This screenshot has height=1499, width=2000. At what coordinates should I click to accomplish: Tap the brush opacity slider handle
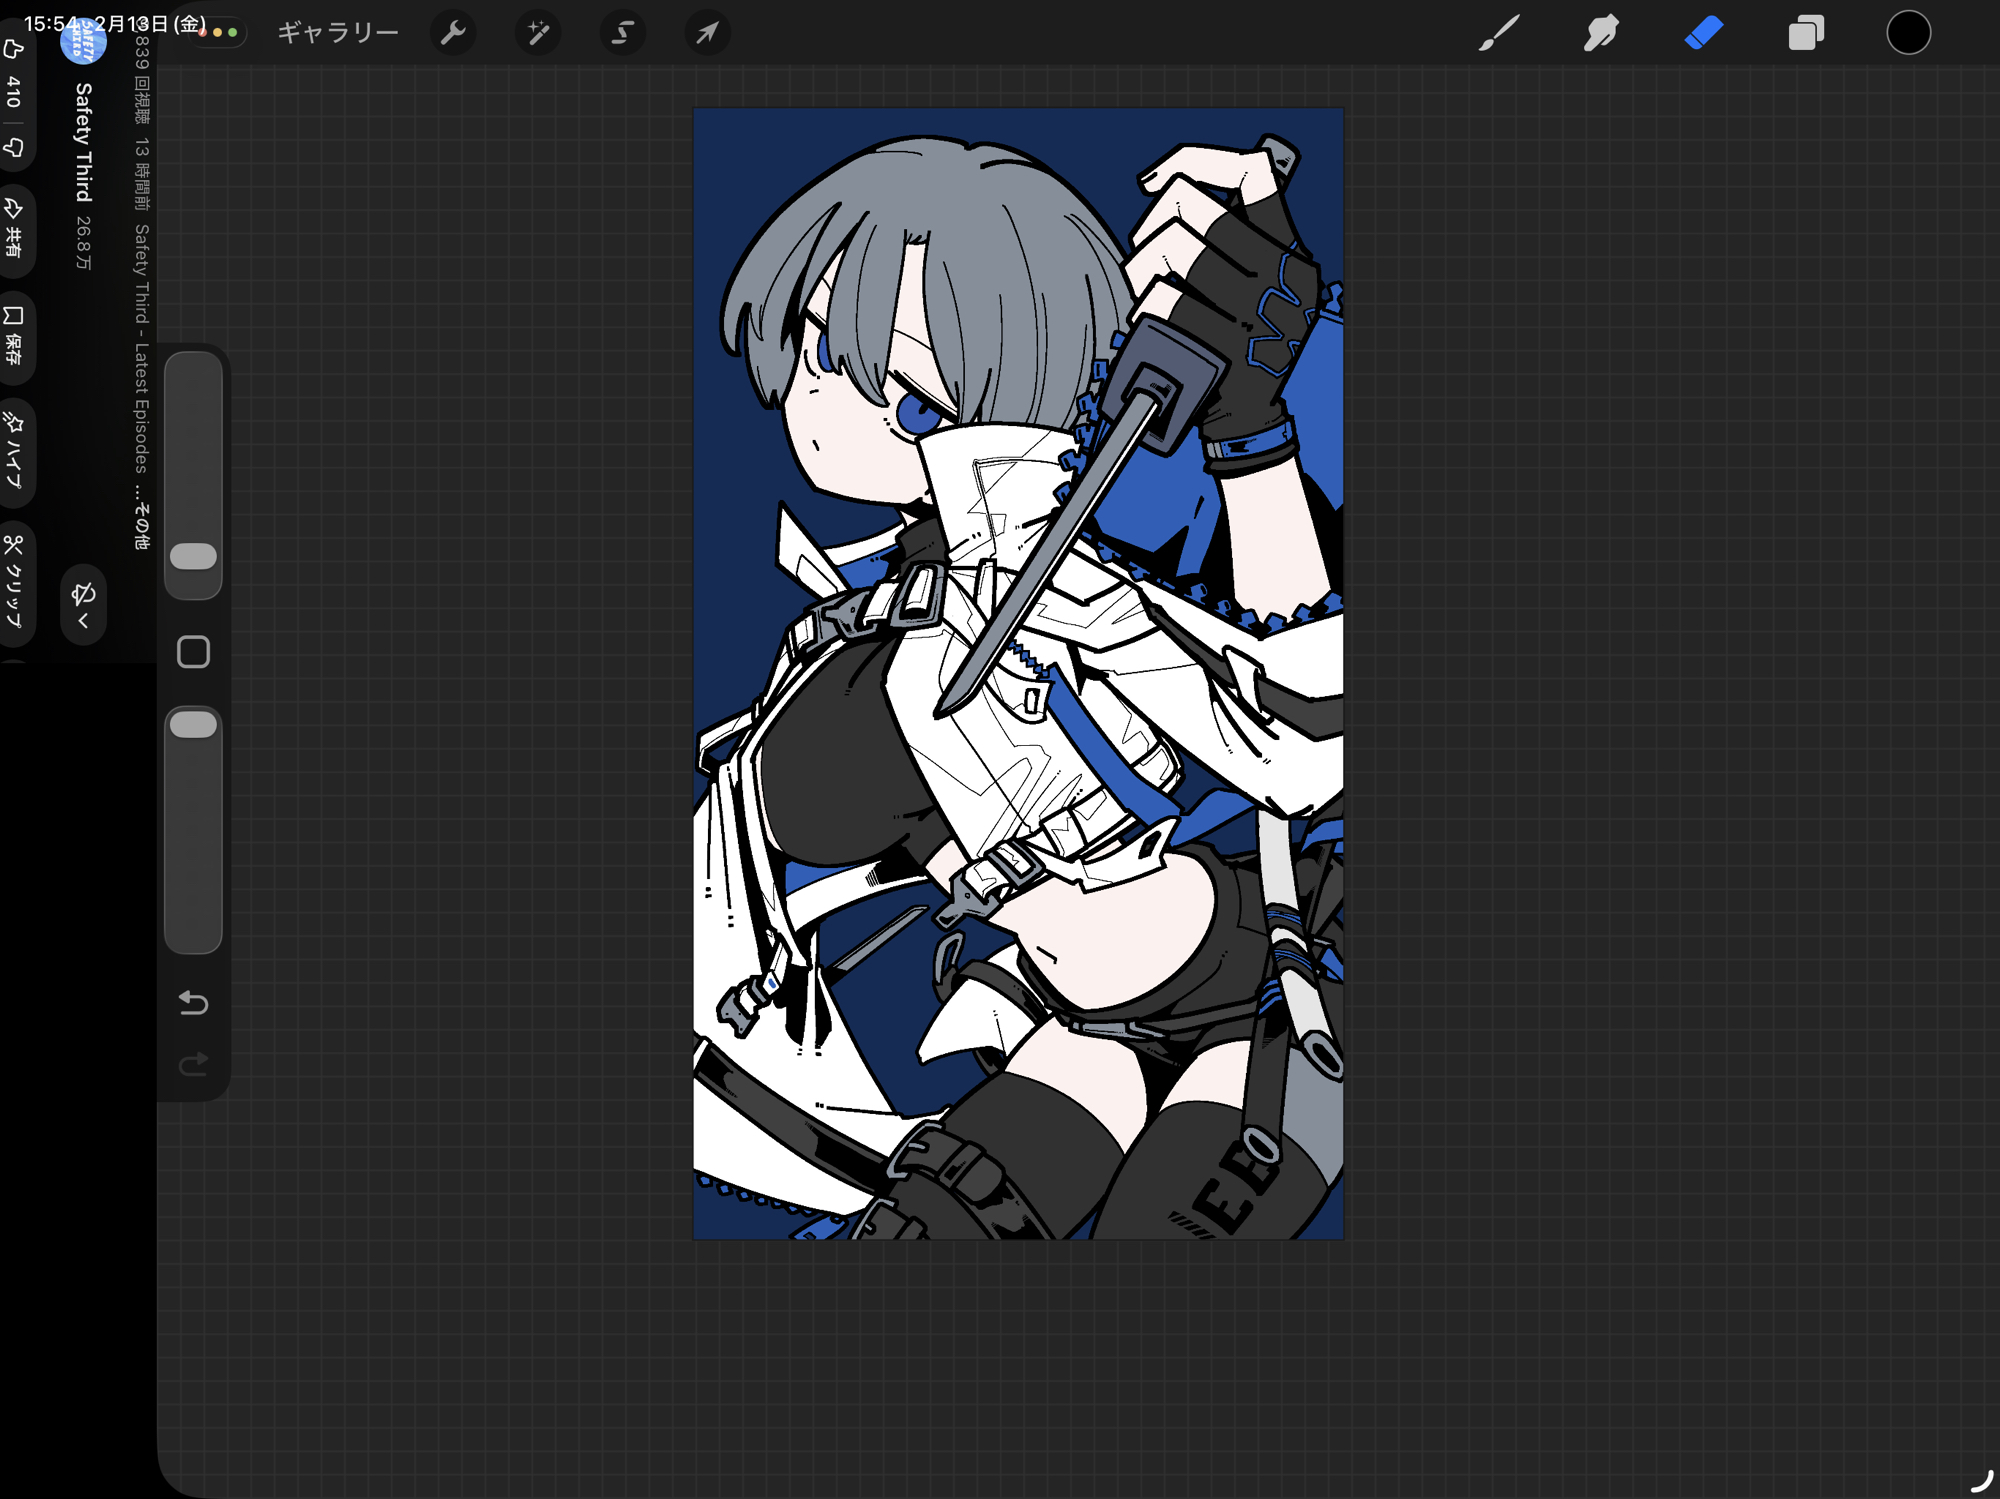pos(193,725)
